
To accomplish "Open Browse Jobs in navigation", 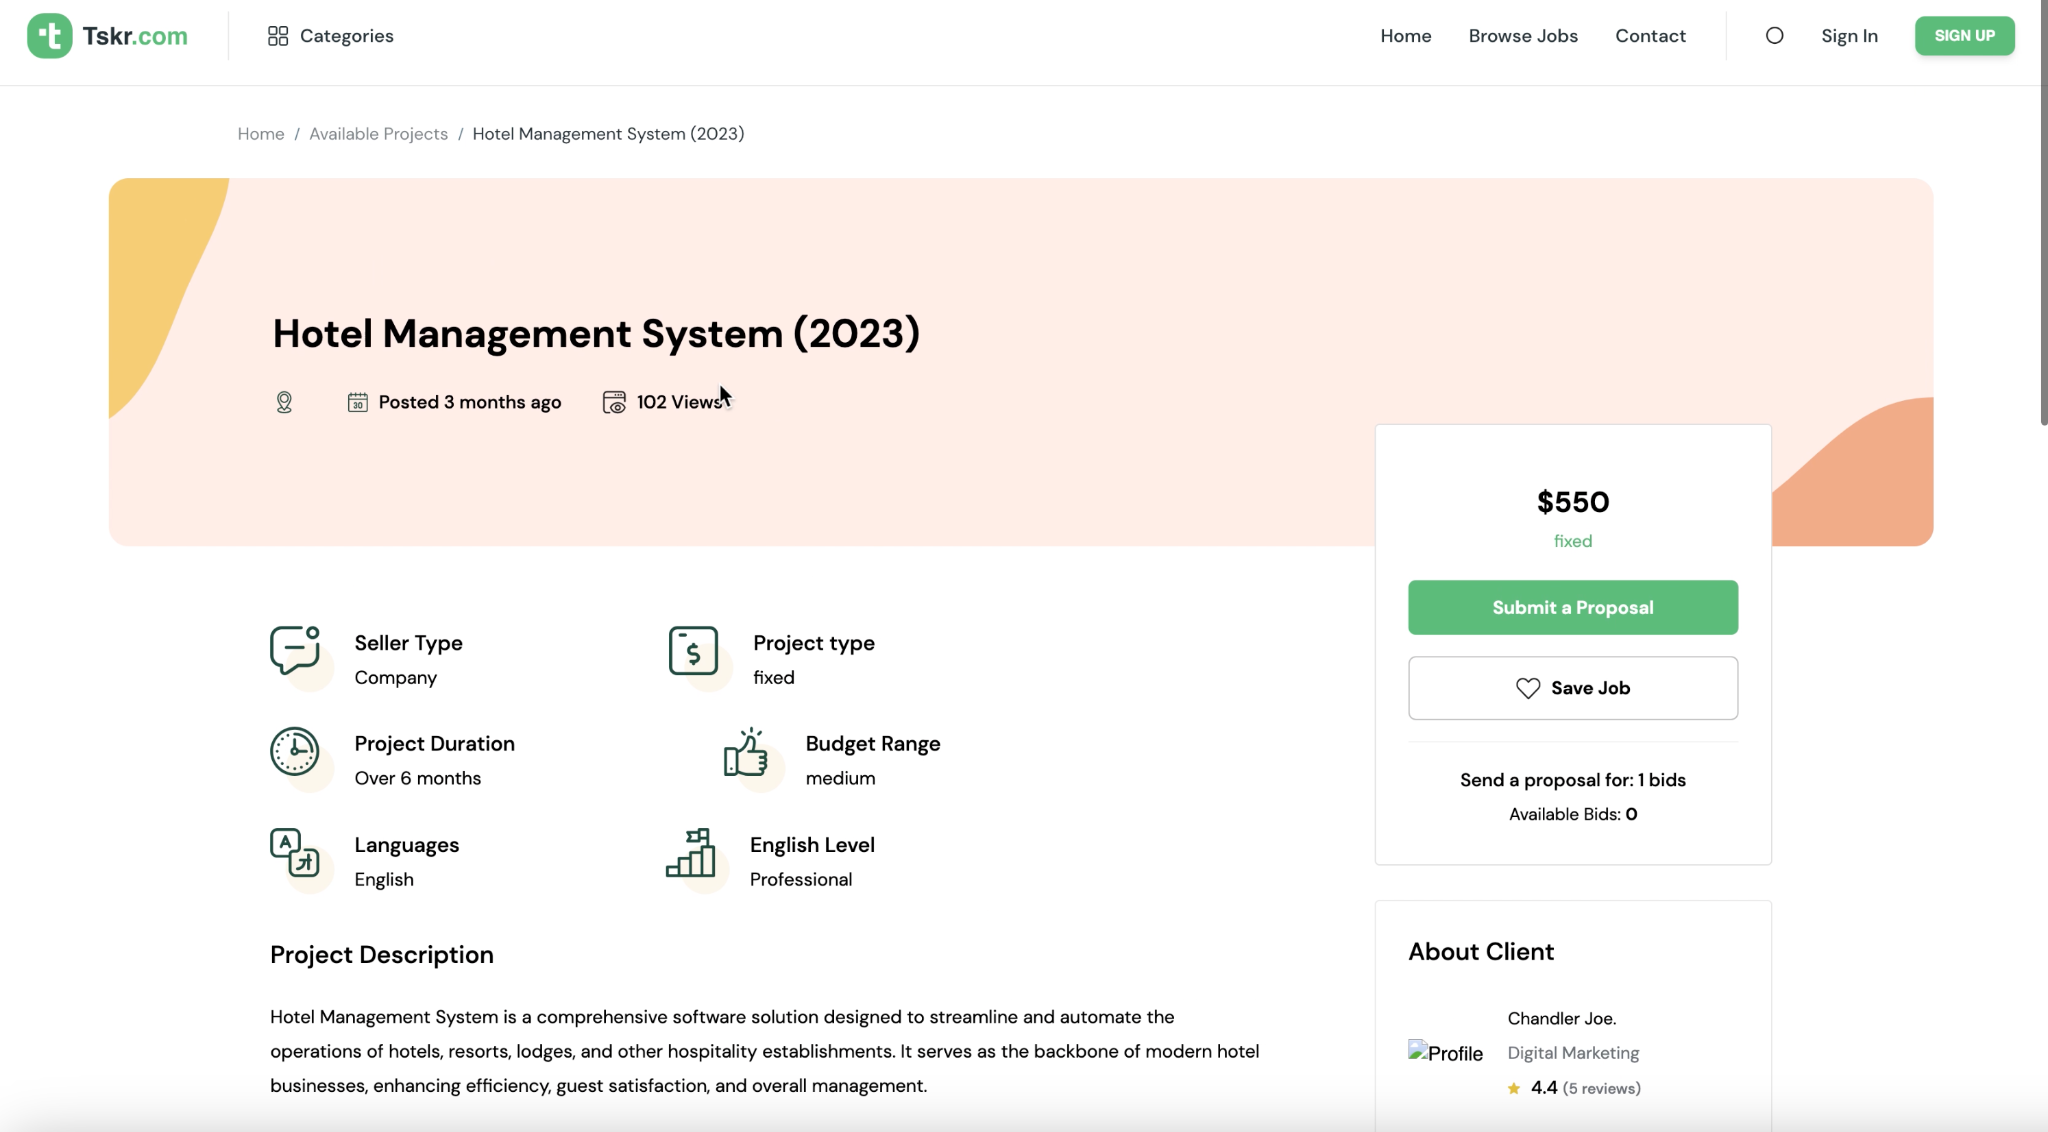I will coord(1523,36).
